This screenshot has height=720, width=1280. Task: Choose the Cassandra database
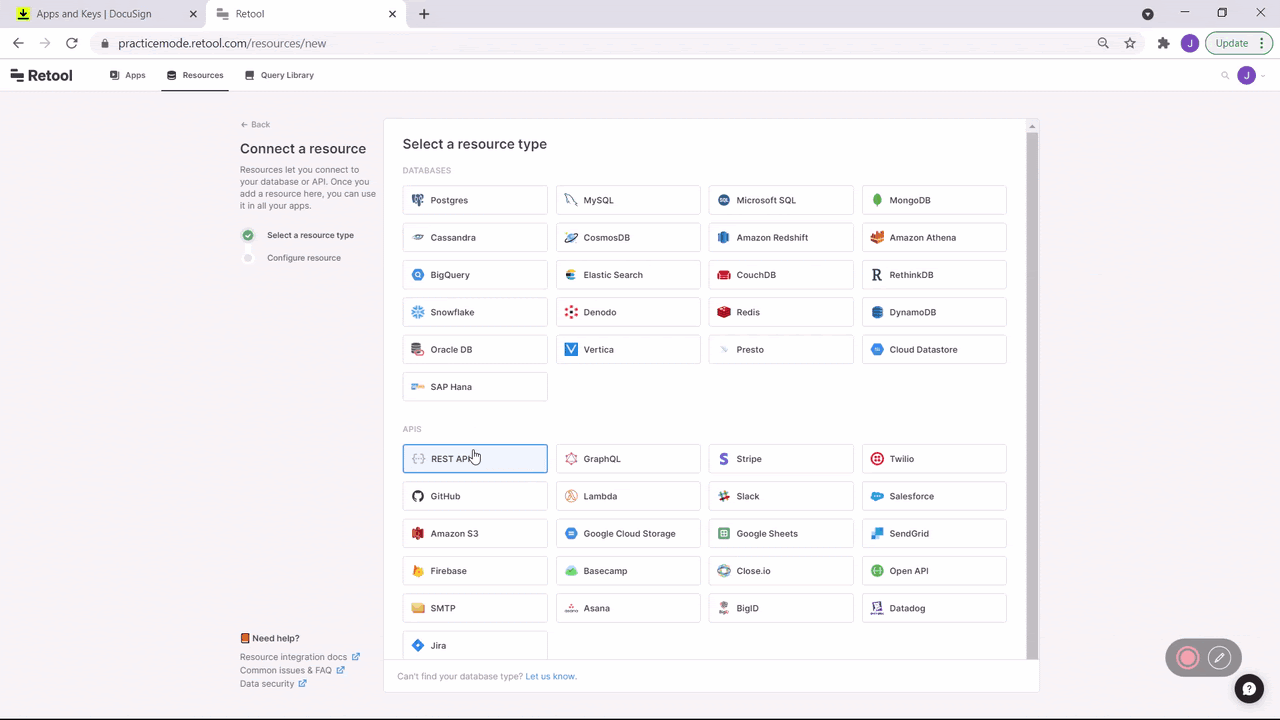(x=475, y=237)
